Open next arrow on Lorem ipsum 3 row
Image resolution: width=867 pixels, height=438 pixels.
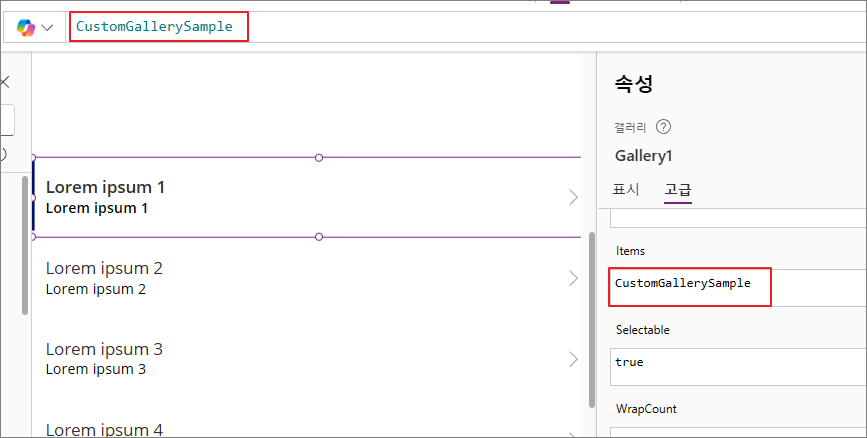pos(573,359)
